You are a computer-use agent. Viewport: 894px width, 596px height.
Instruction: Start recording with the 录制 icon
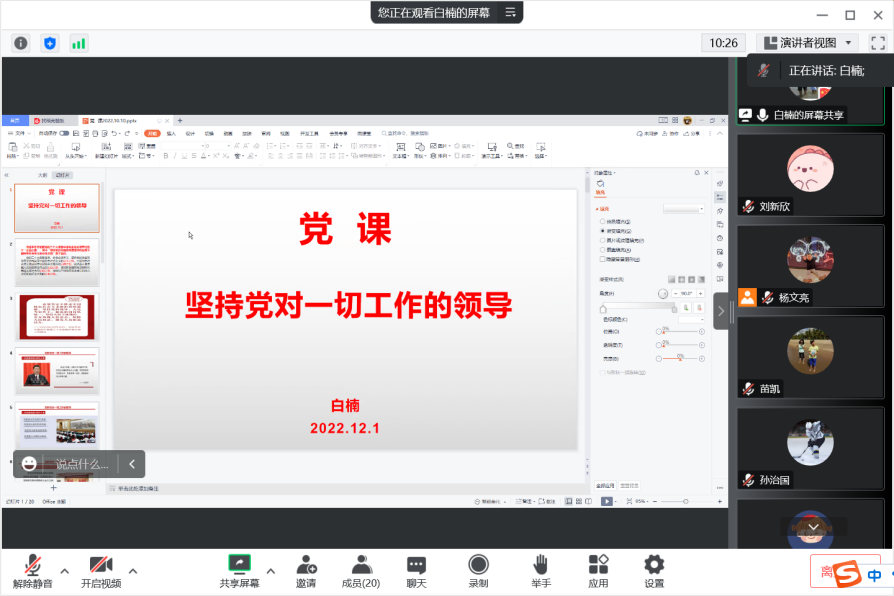[479, 571]
